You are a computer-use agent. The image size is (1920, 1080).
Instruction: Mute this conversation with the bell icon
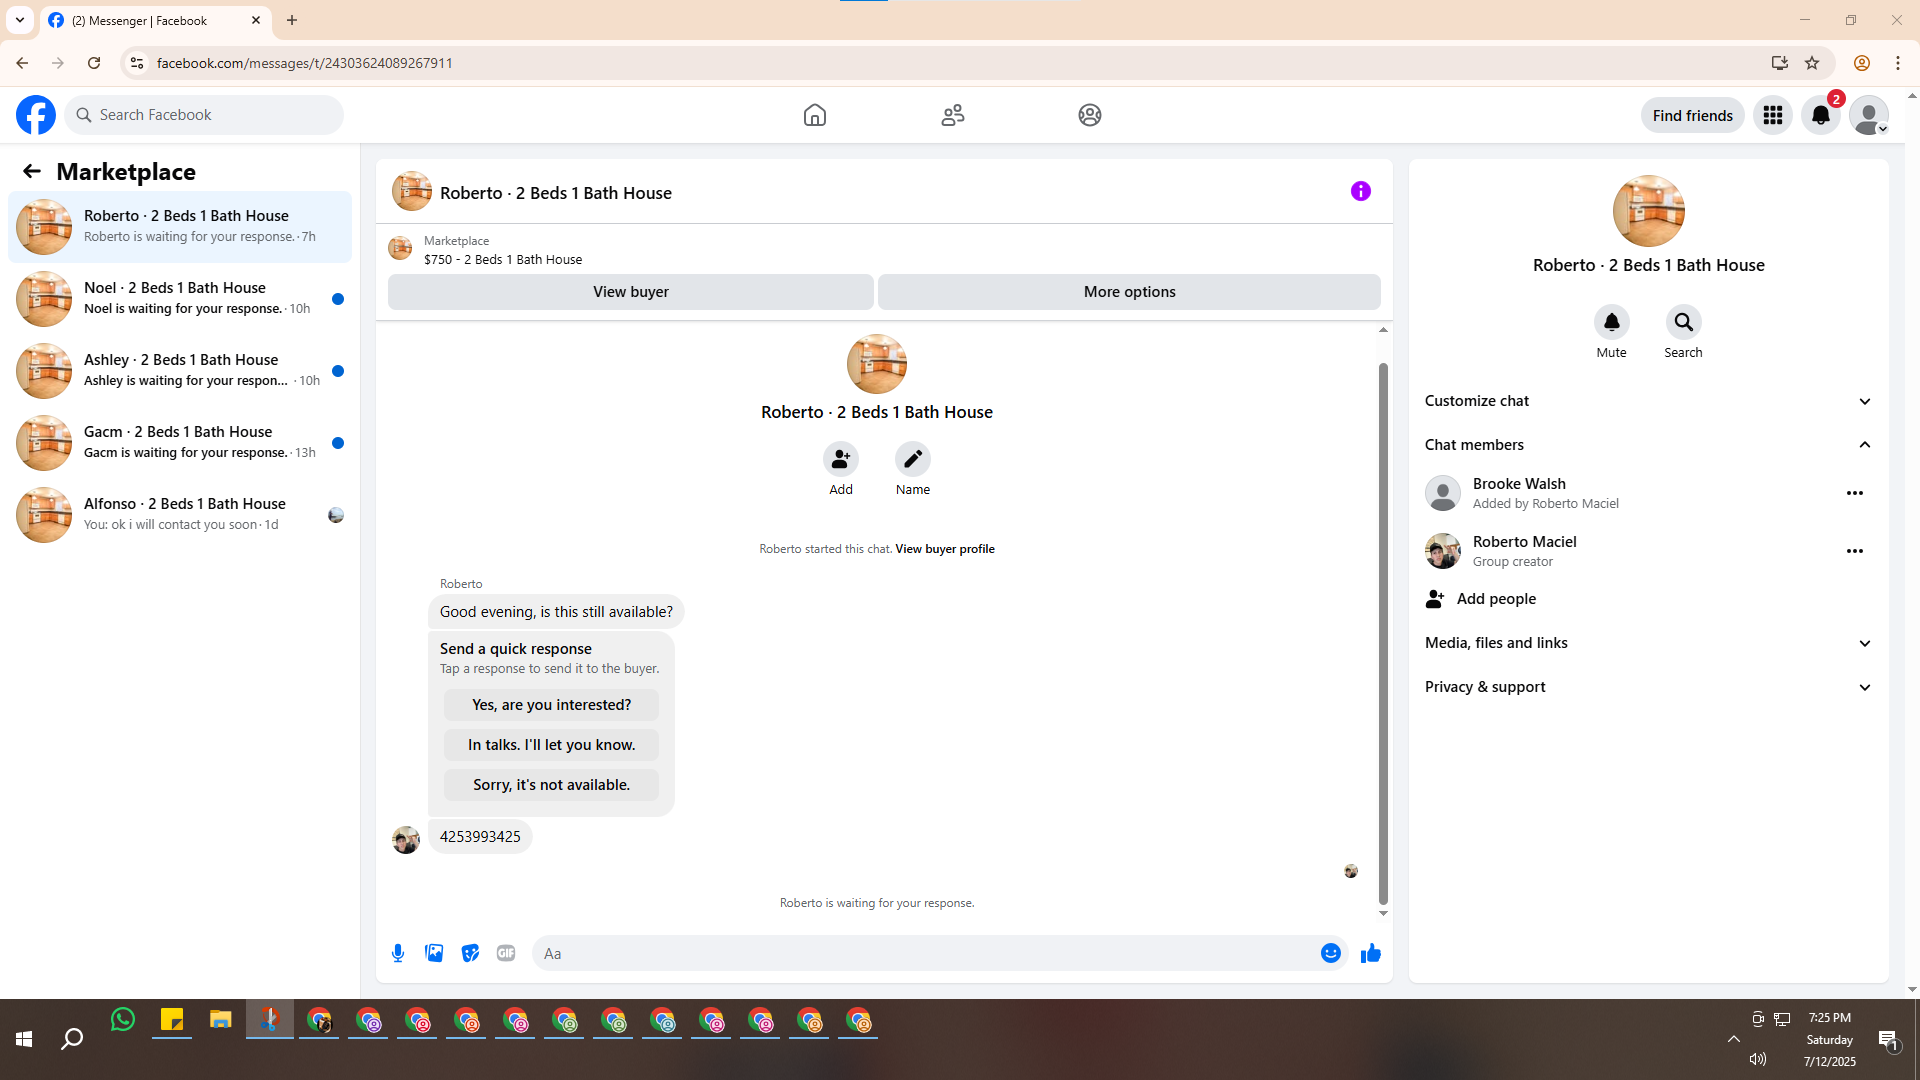[1611, 322]
